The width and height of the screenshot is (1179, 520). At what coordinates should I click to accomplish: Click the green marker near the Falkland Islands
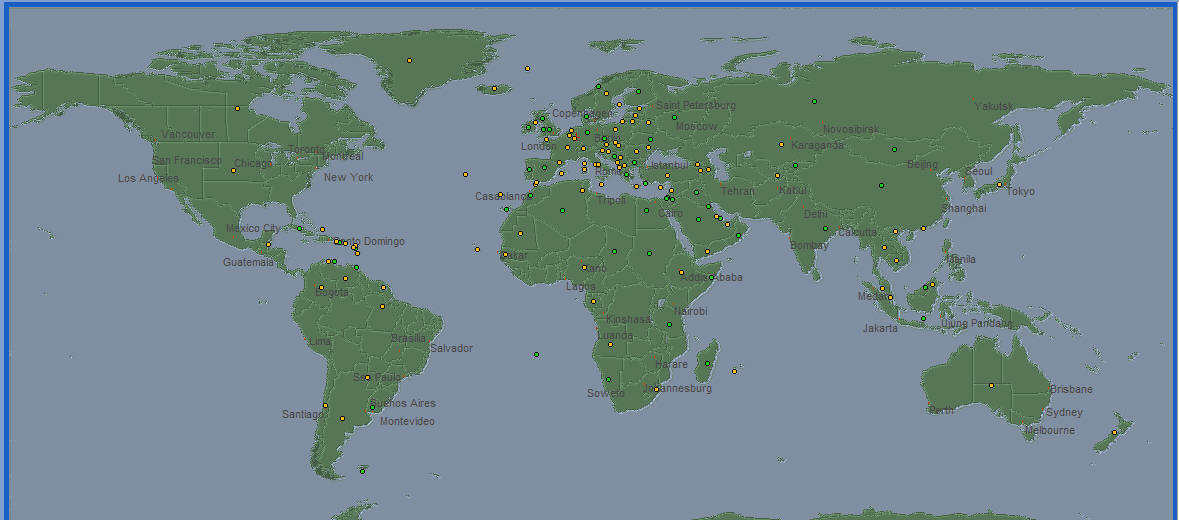tap(362, 470)
